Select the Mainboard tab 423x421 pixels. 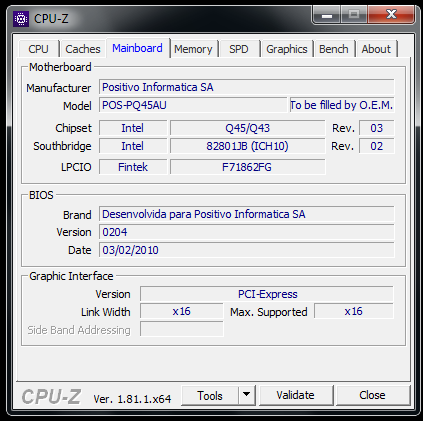(137, 48)
